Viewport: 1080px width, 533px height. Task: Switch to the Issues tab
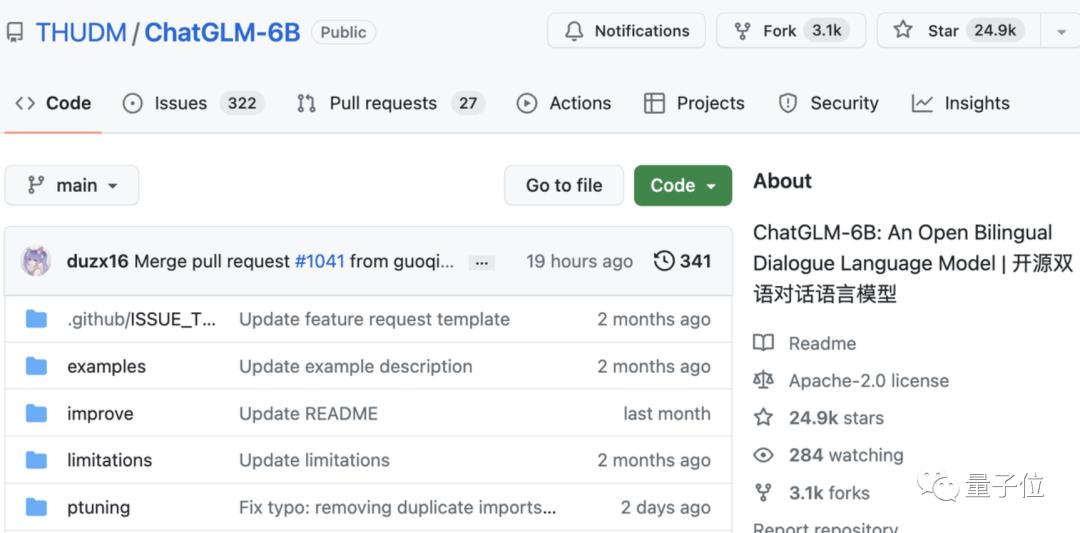194,103
